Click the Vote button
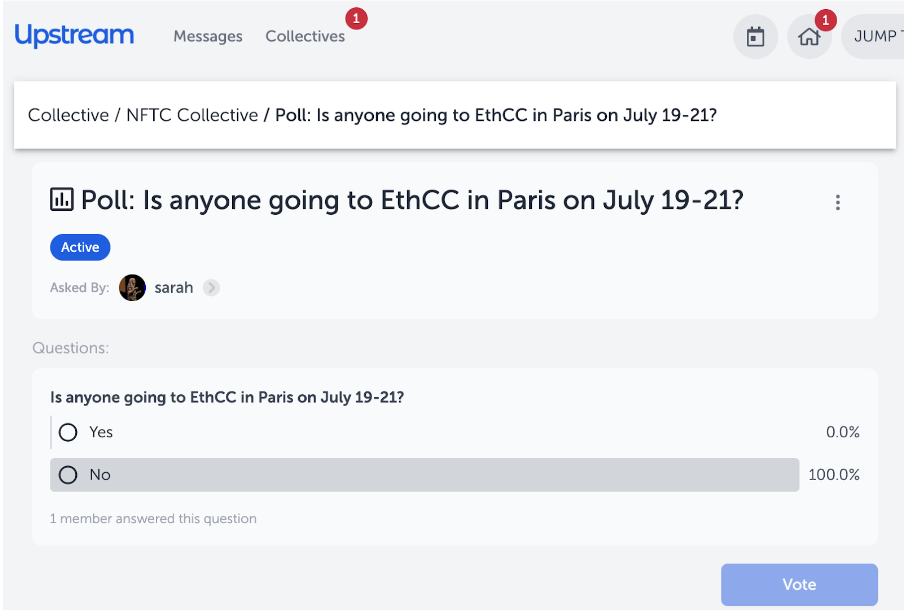This screenshot has width=904, height=610. click(x=799, y=585)
